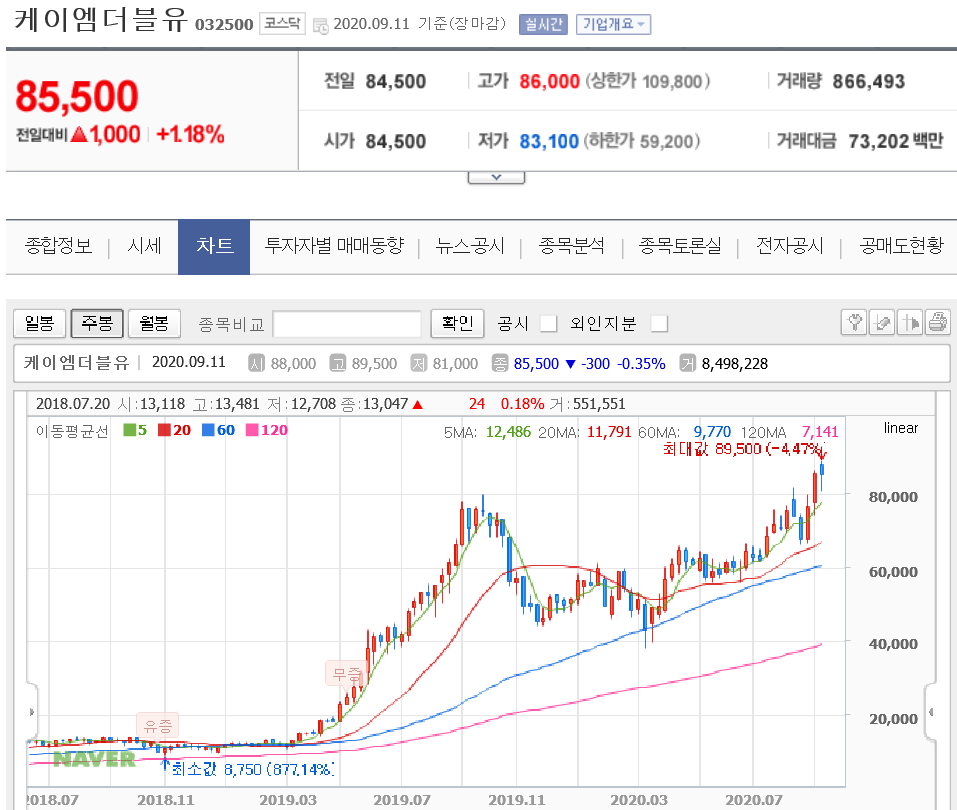Click the pink 120-day moving average swatch
Screen dimensions: 957x810
[x=252, y=430]
